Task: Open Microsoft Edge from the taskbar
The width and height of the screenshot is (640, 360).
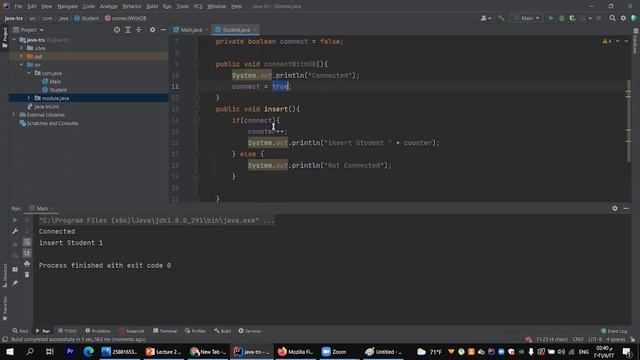Action: click(88, 351)
